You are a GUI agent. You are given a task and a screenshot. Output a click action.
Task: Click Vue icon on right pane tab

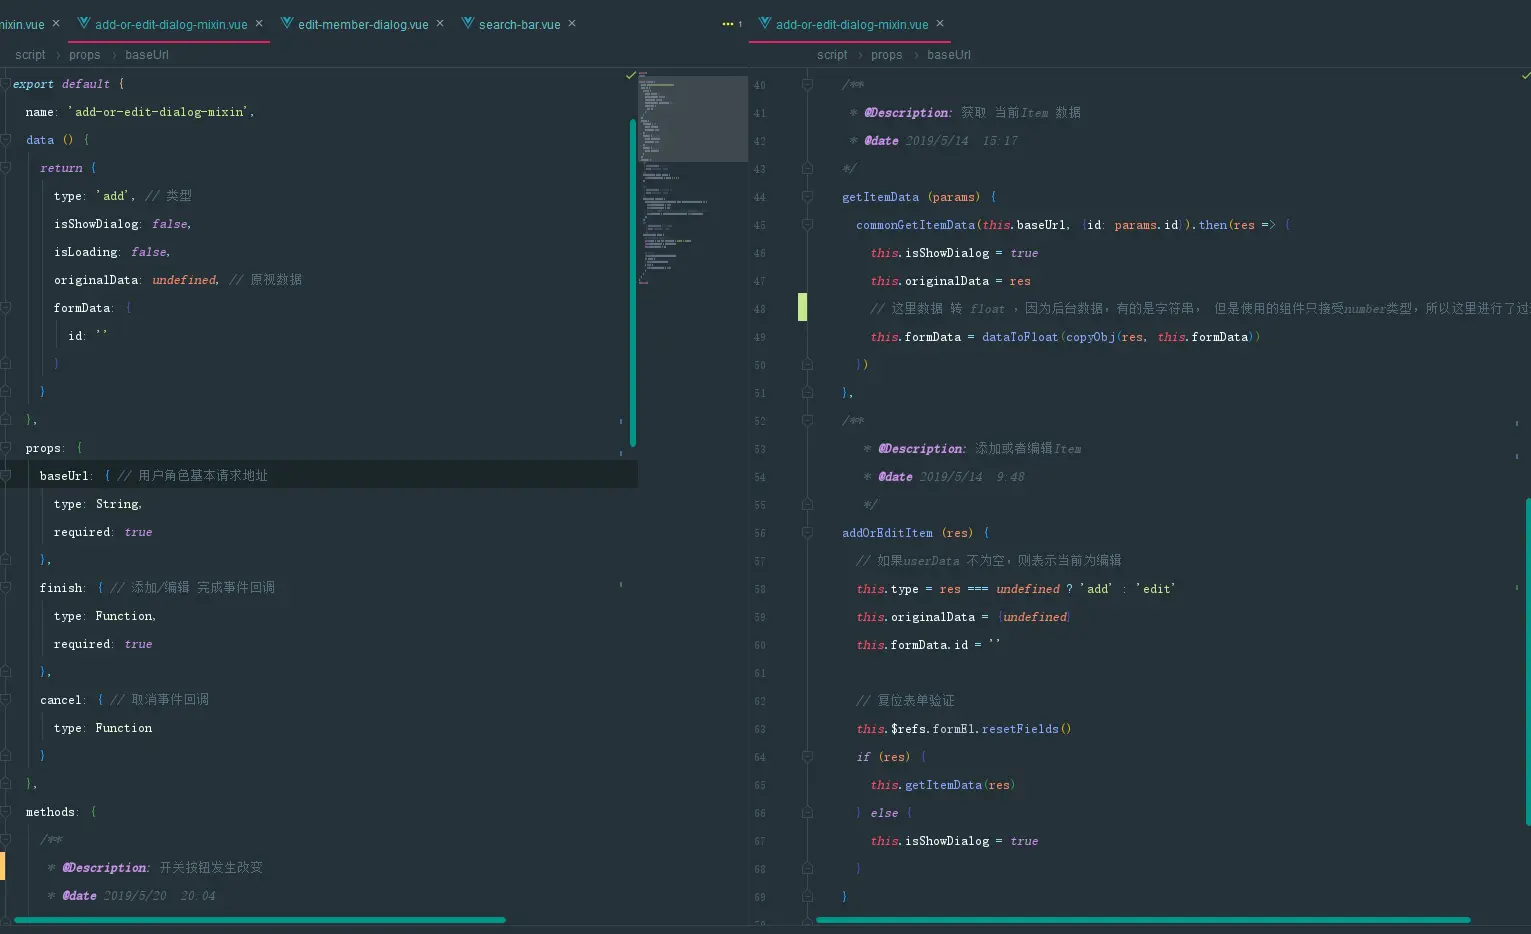click(765, 23)
